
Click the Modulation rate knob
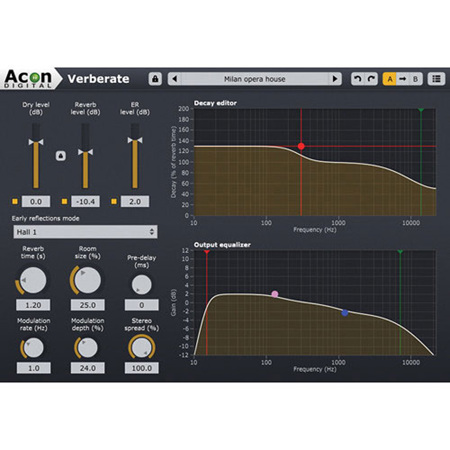[x=33, y=348]
